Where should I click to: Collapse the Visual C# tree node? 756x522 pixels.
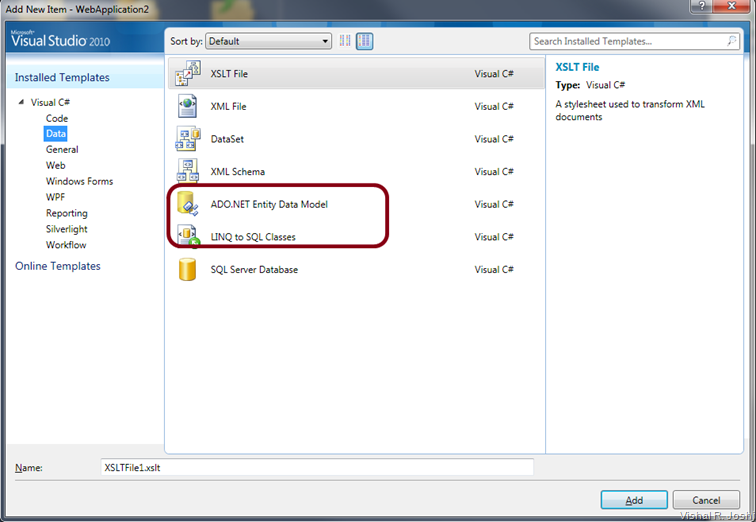tap(21, 102)
